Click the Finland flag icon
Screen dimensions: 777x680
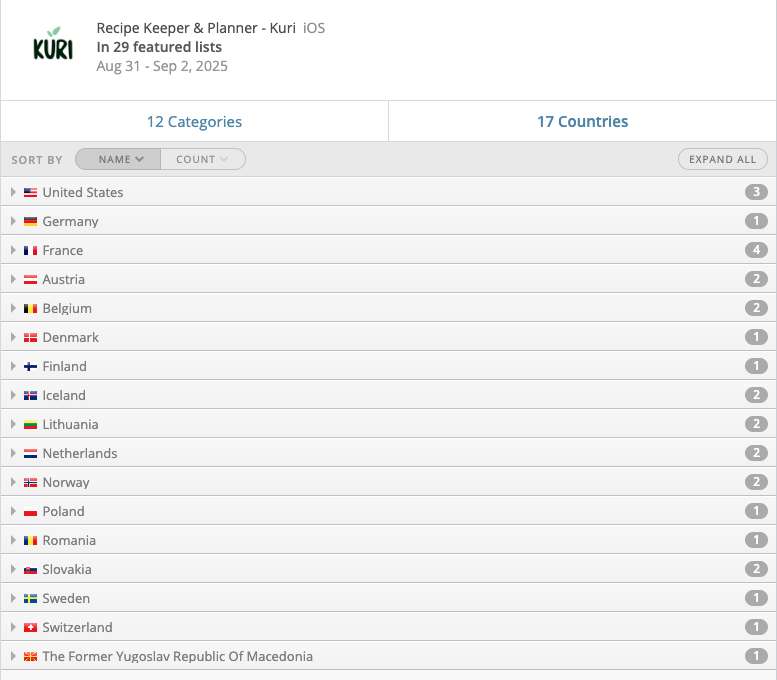point(30,366)
